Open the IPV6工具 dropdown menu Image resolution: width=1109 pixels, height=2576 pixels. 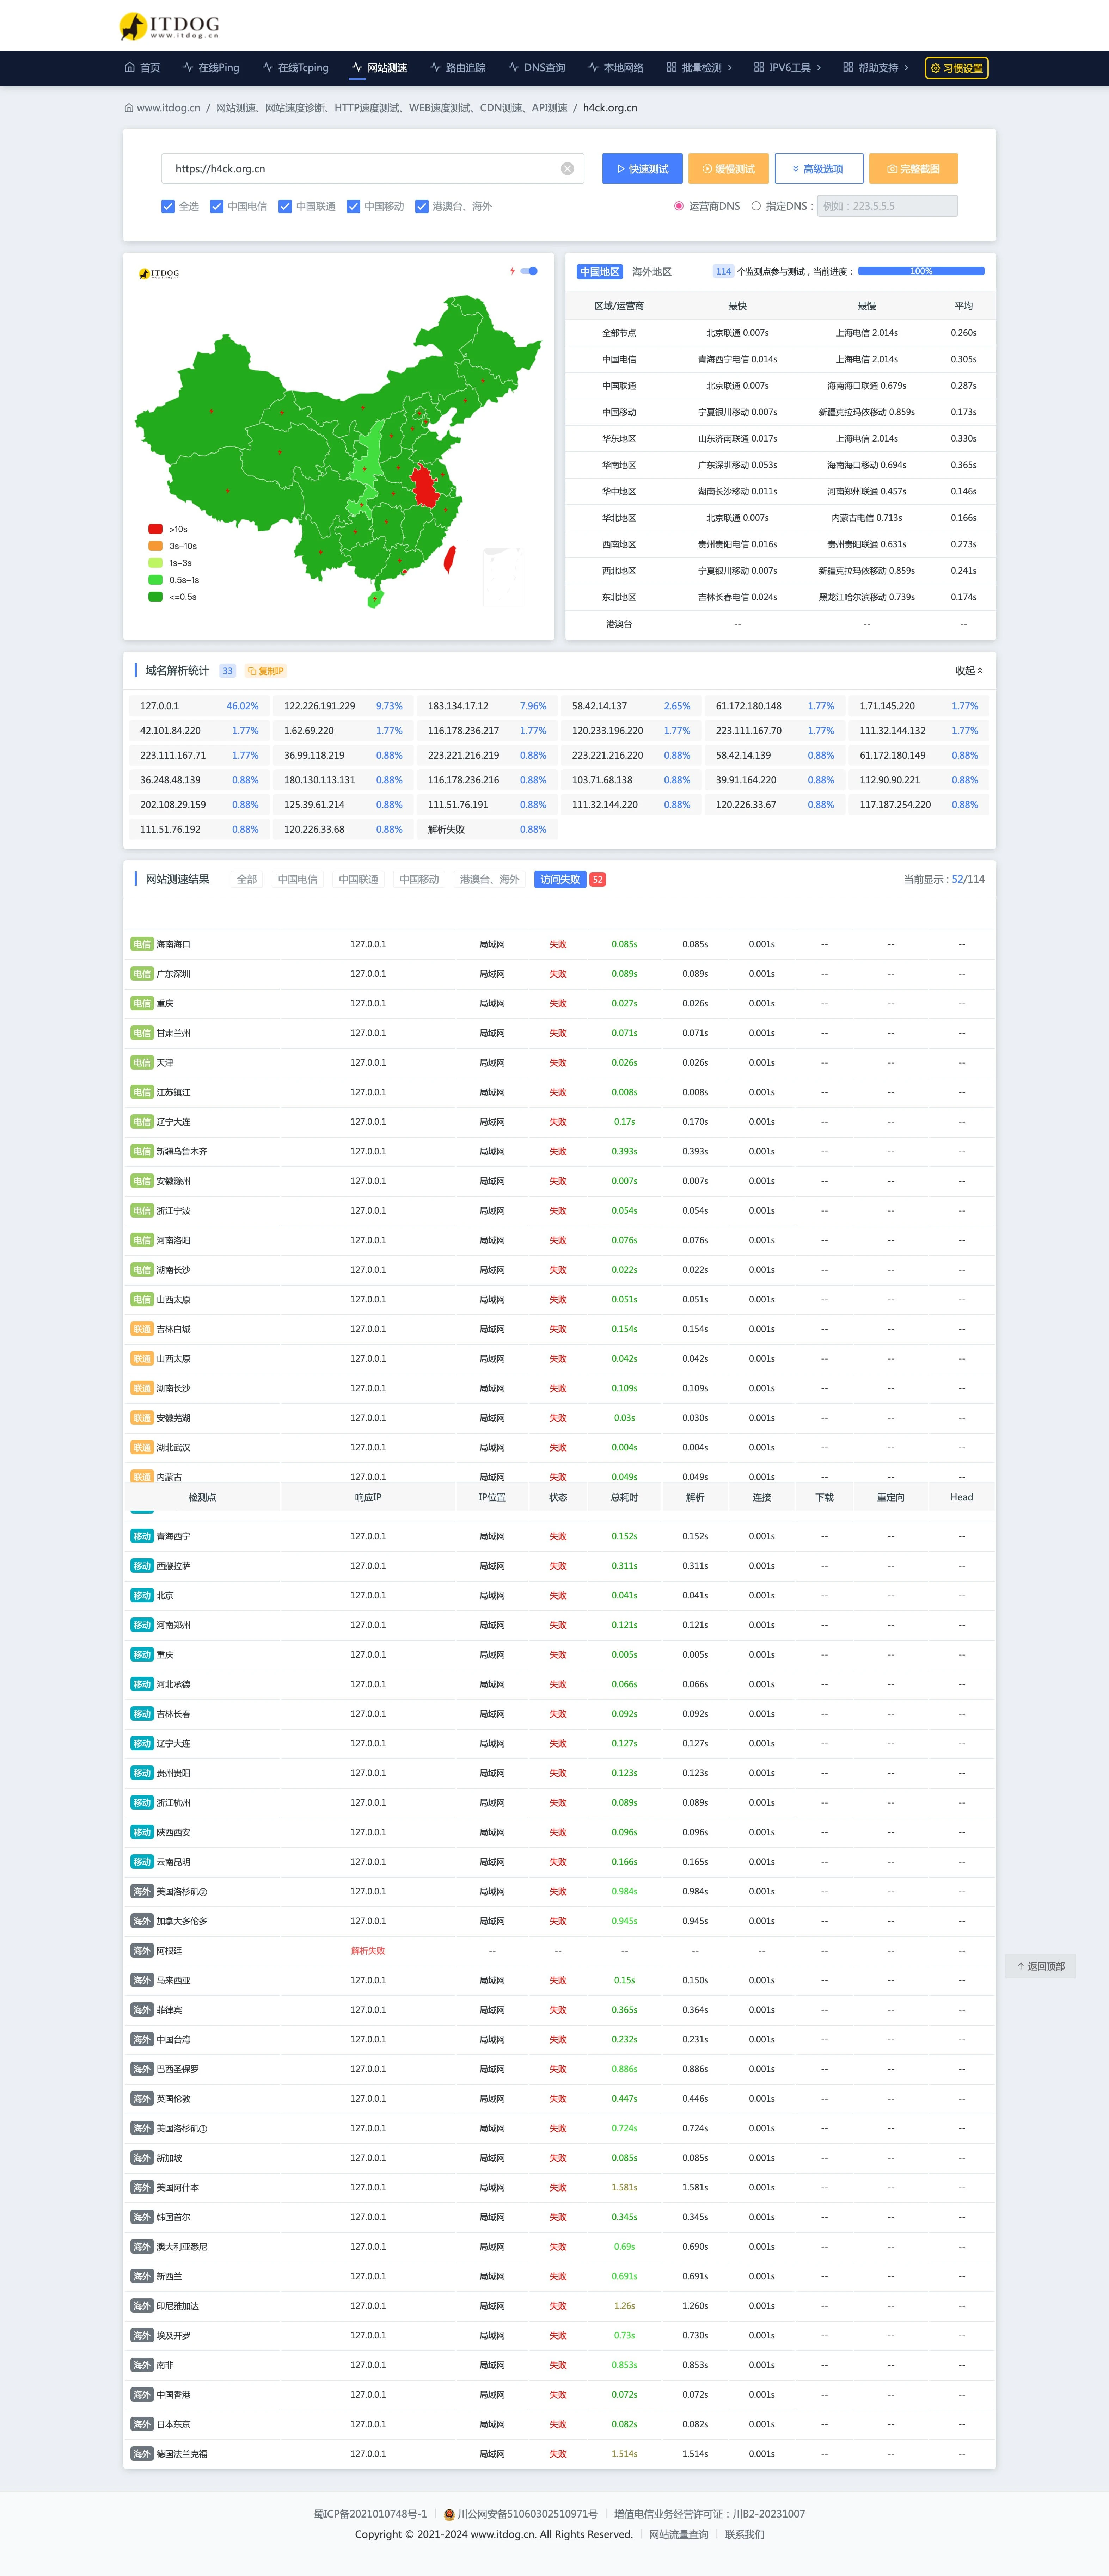pyautogui.click(x=787, y=68)
